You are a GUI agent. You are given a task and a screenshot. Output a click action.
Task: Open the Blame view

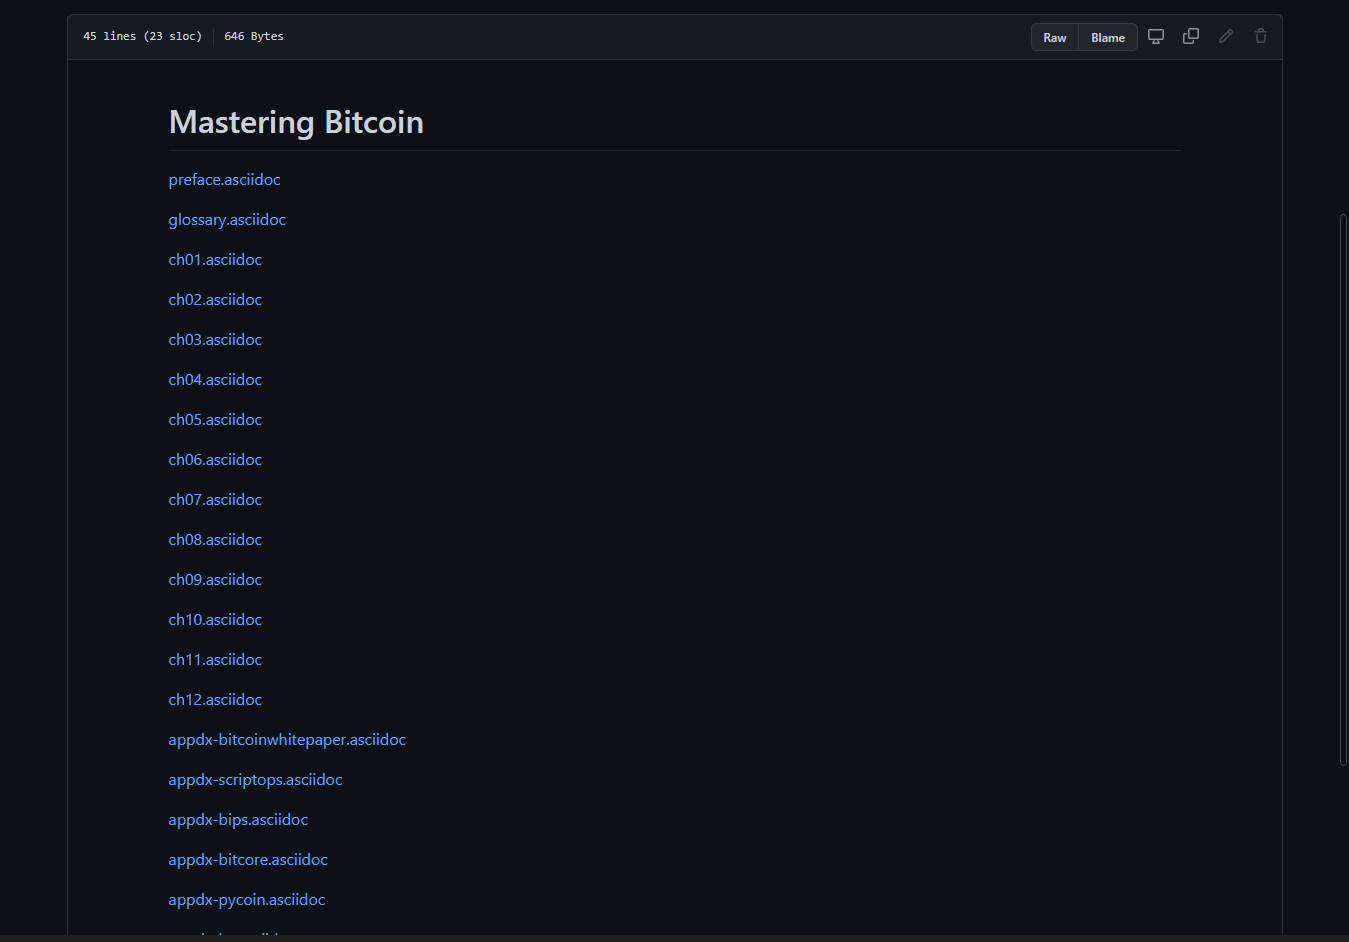[x=1108, y=37]
